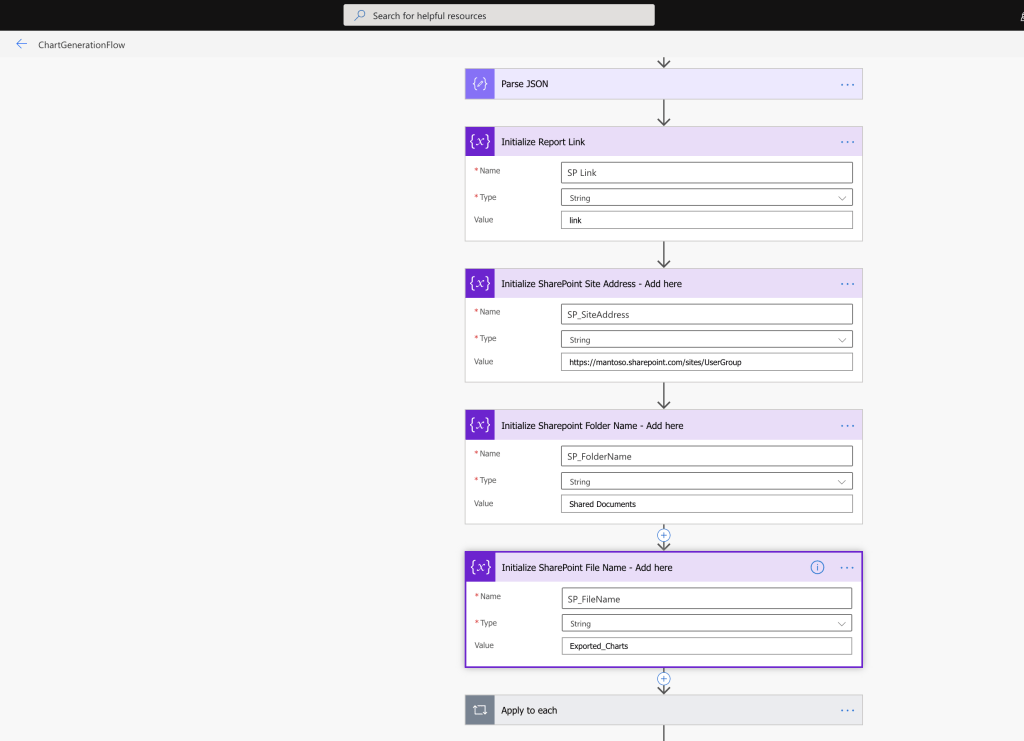Open the Initialize Report Link ellipsis menu
1024x741 pixels.
pos(847,141)
